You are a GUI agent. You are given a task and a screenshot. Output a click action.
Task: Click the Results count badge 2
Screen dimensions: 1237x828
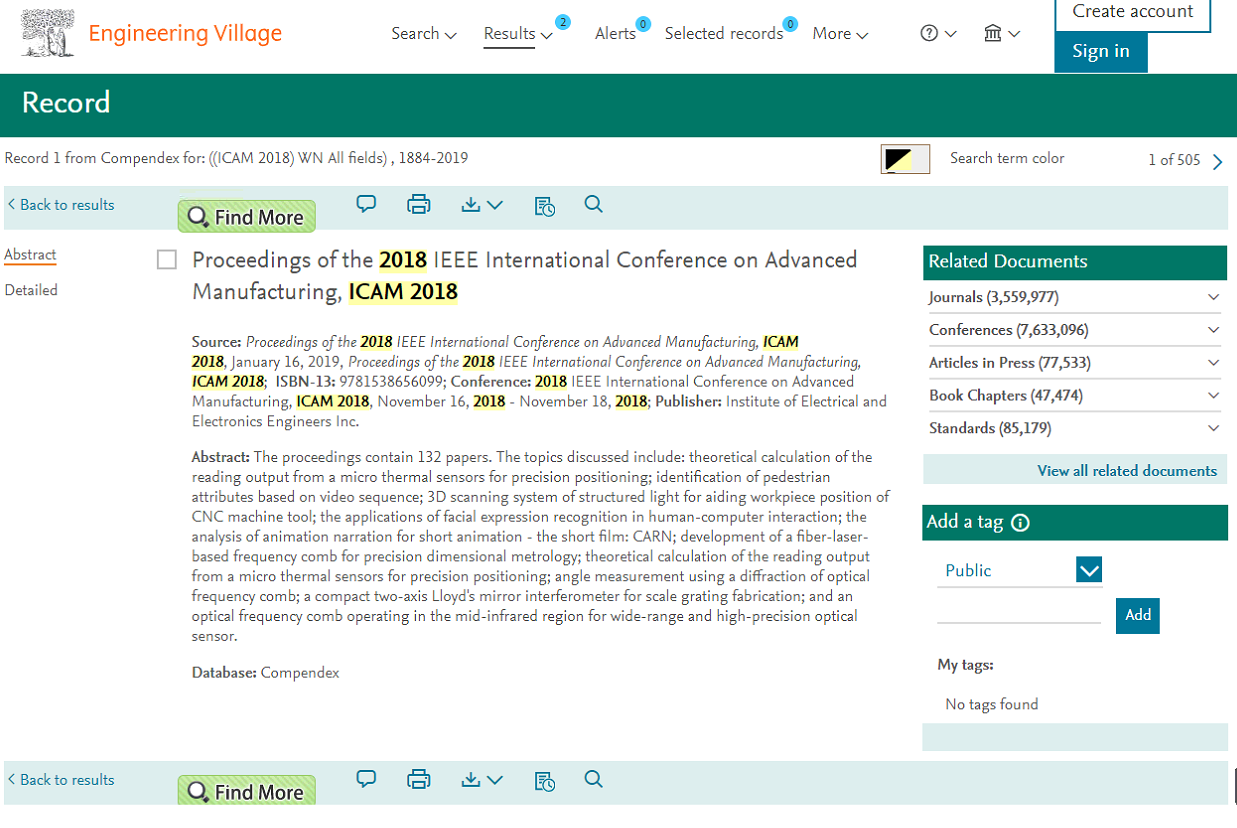point(563,22)
